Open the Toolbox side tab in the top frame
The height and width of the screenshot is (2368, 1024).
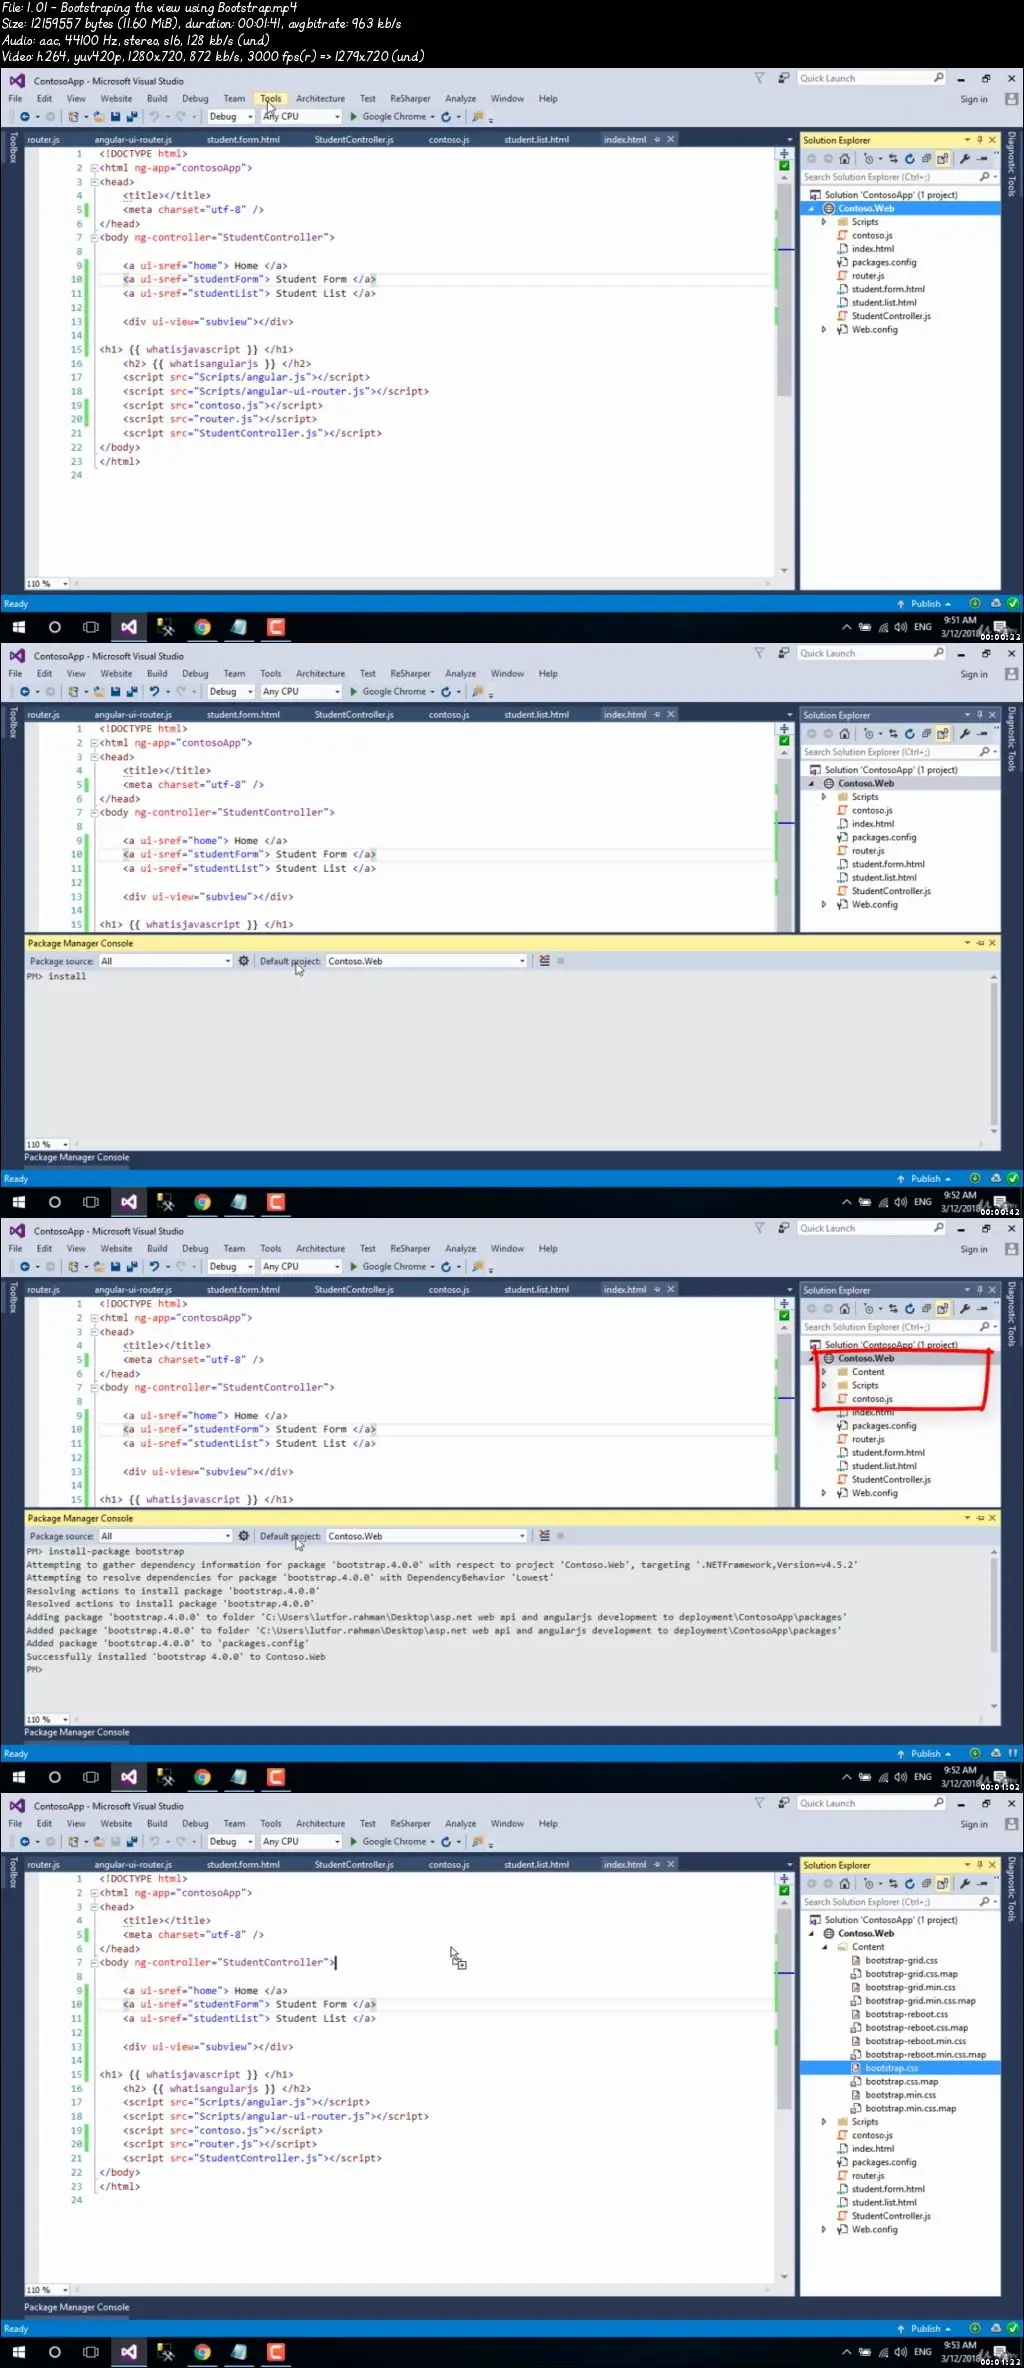(x=13, y=148)
